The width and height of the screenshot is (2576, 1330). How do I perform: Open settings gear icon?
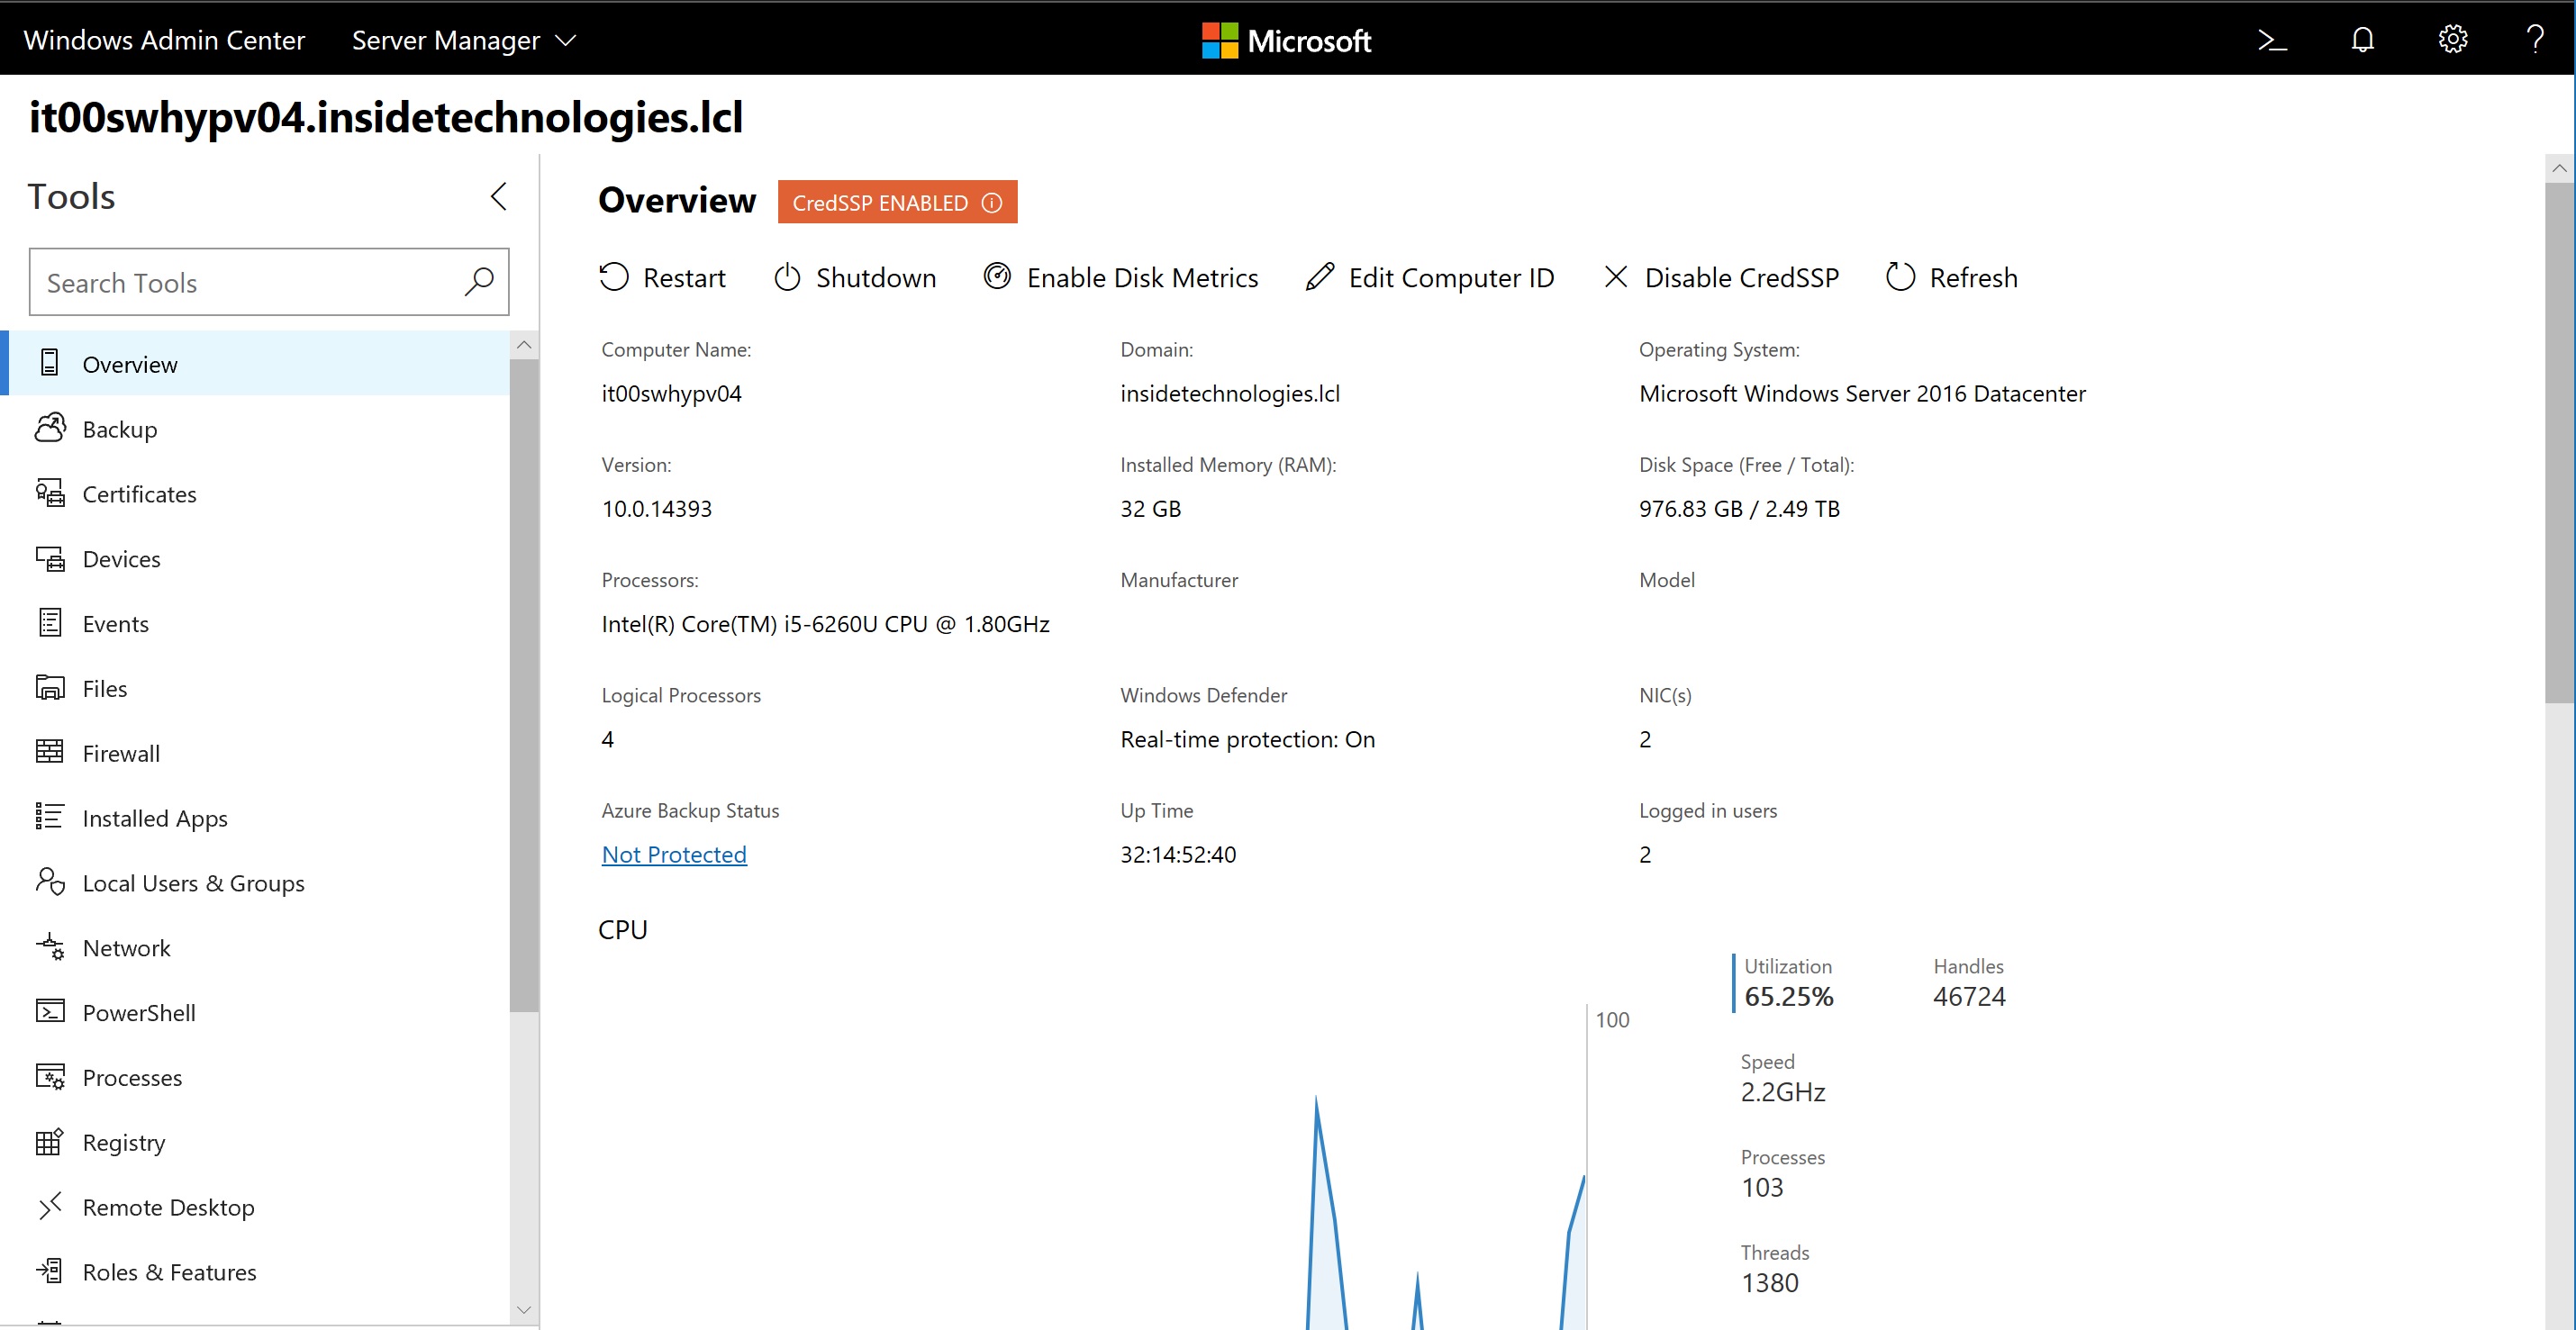point(2452,40)
